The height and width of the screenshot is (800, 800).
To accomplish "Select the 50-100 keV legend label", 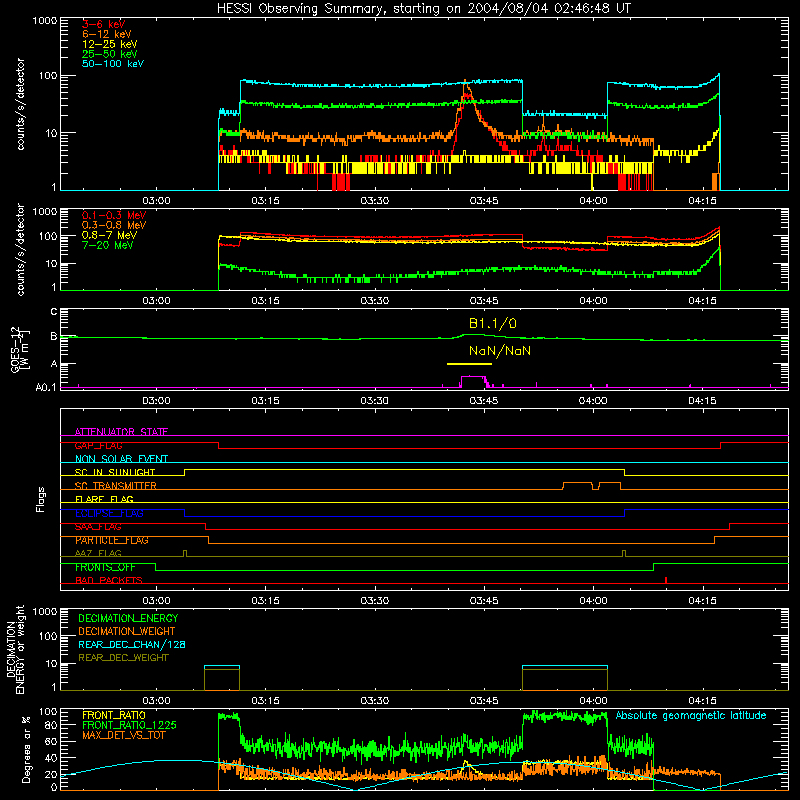I will click(112, 64).
